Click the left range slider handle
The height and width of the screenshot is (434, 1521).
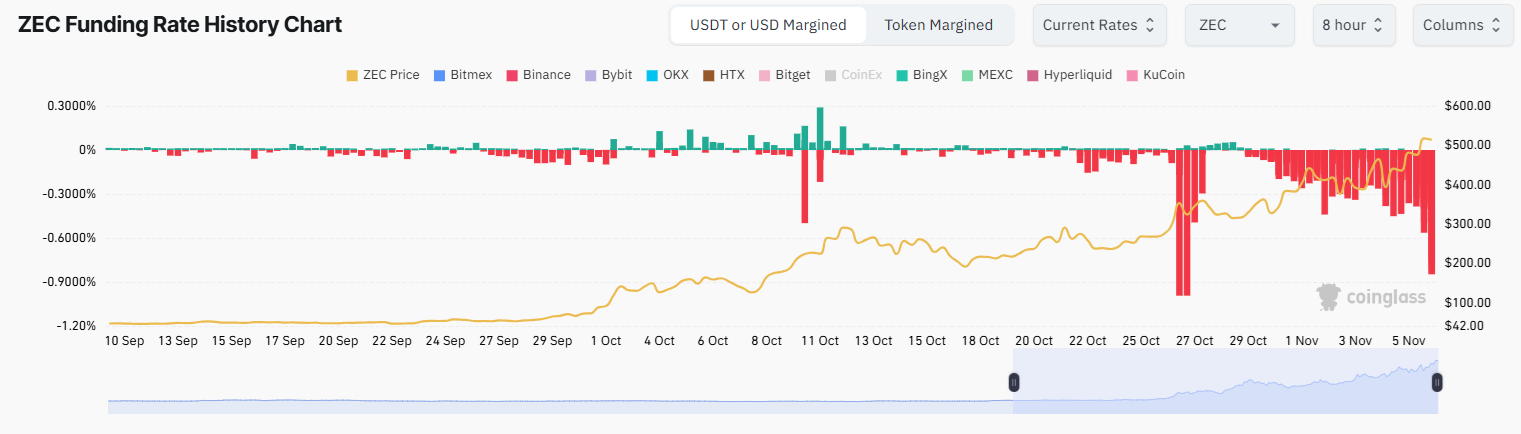[1014, 382]
